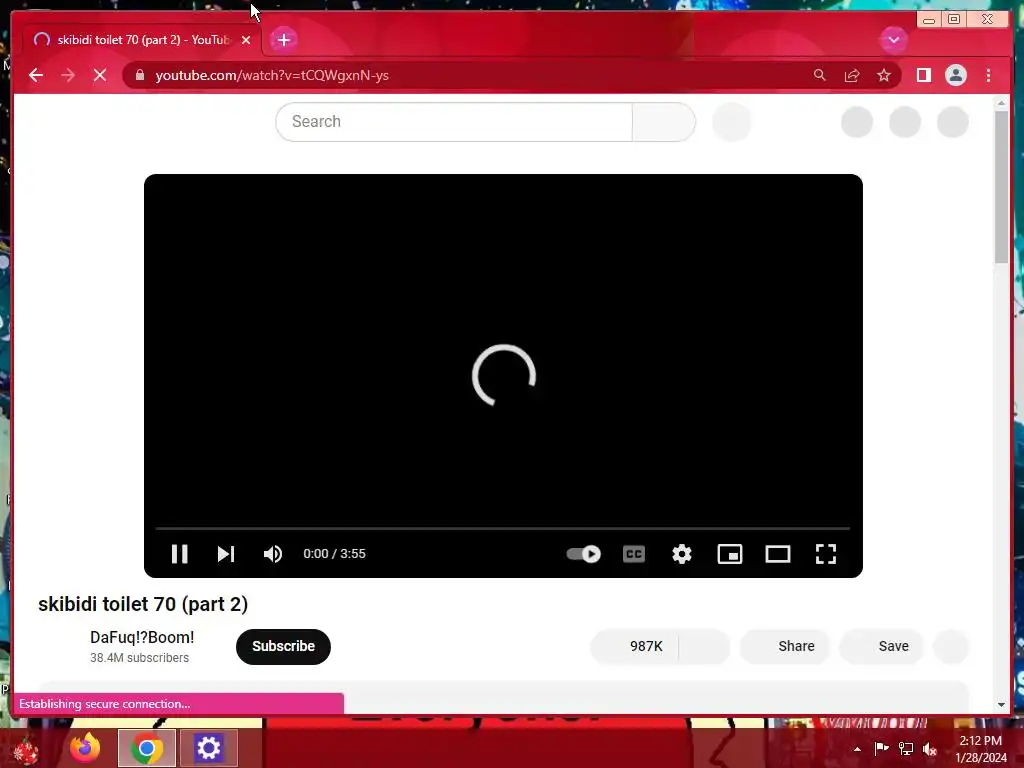The image size is (1024, 768).
Task: Like the video showing 987K
Action: click(x=635, y=647)
